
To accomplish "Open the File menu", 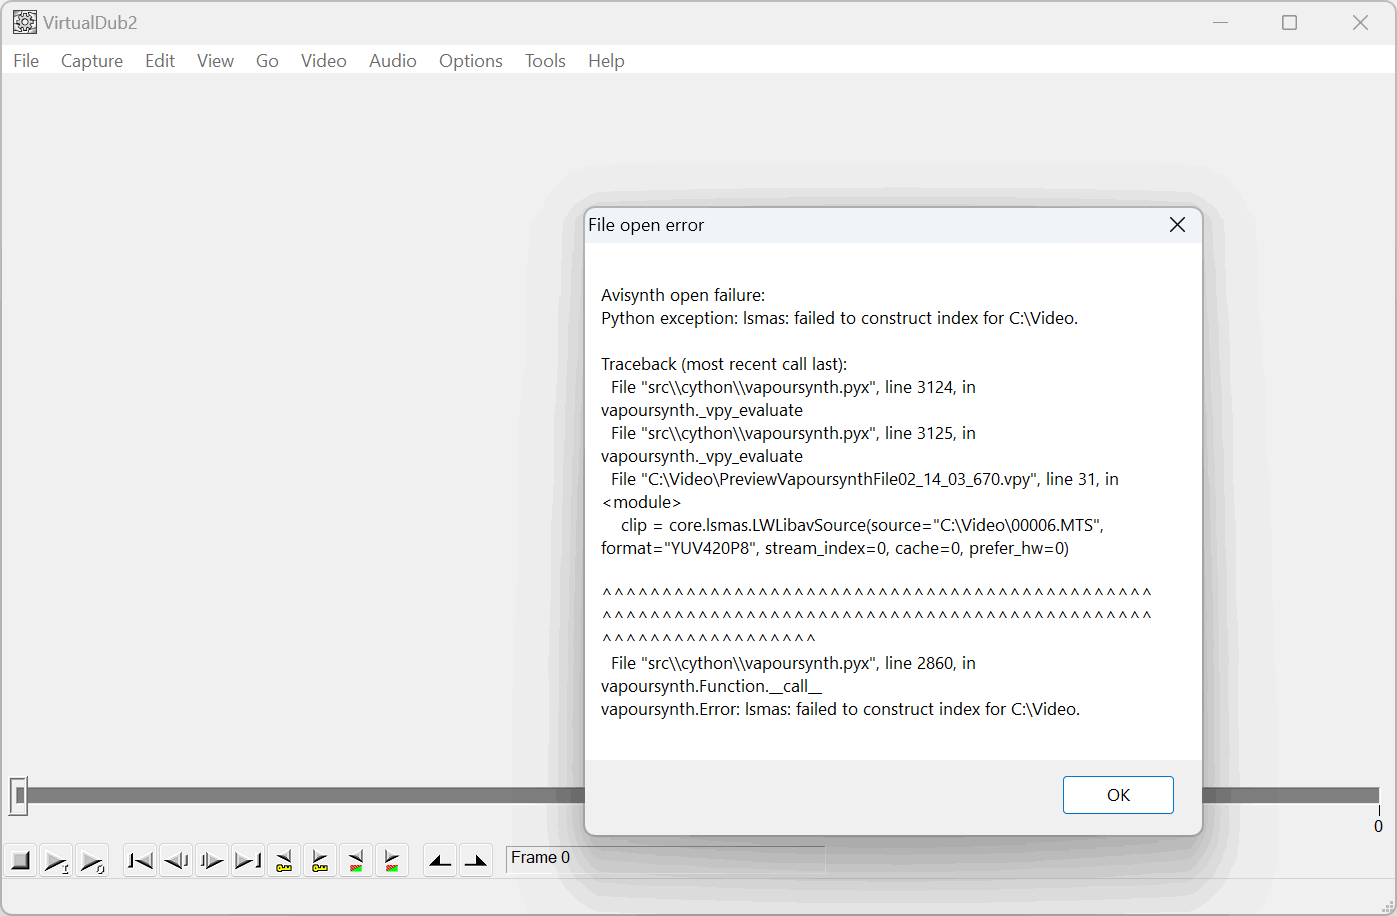I will click(26, 61).
